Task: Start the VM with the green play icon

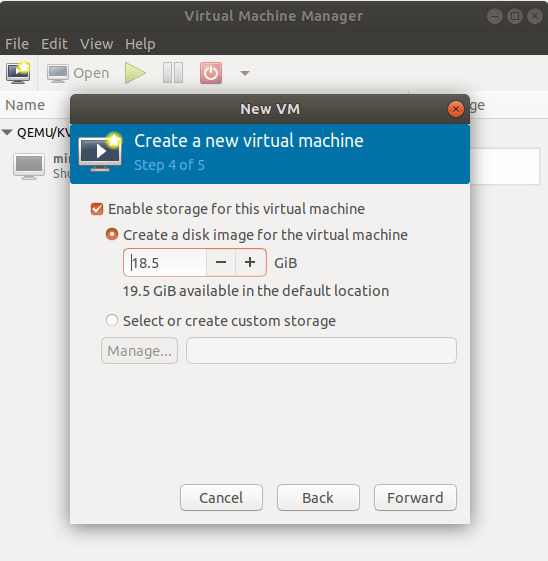Action: [135, 73]
